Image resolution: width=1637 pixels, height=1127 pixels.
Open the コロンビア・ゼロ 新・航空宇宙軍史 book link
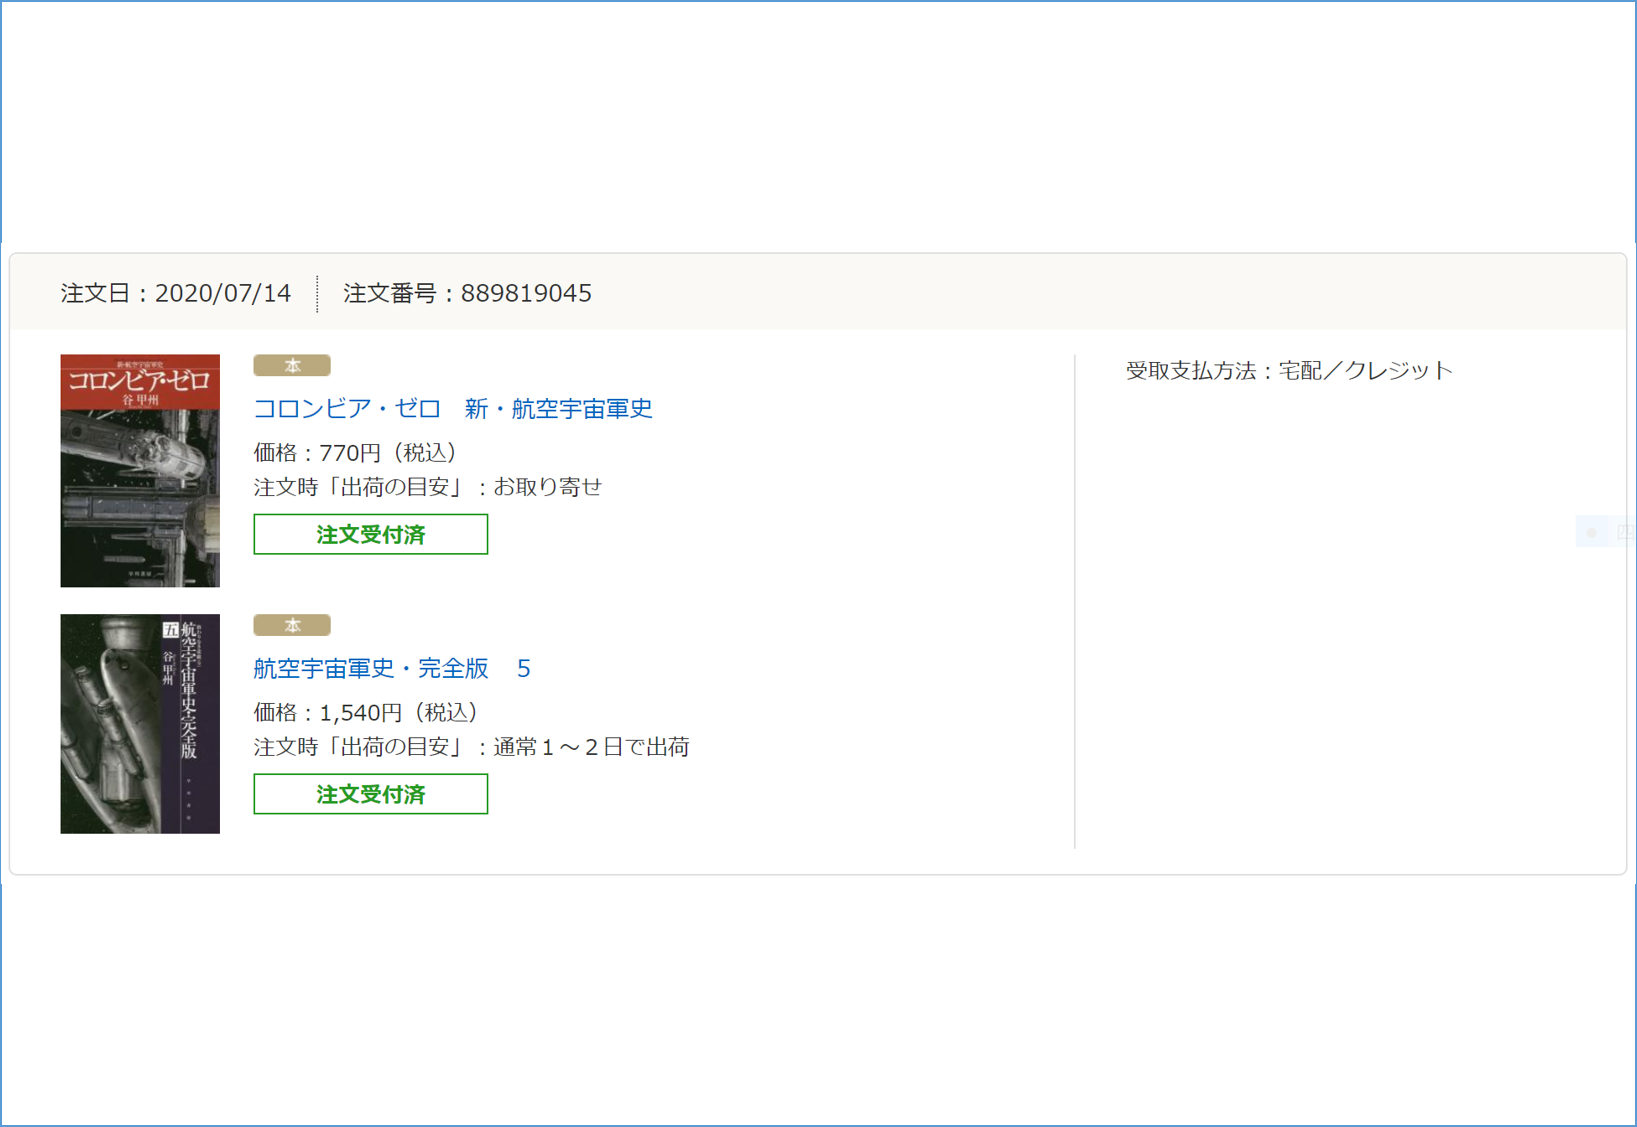click(x=453, y=409)
